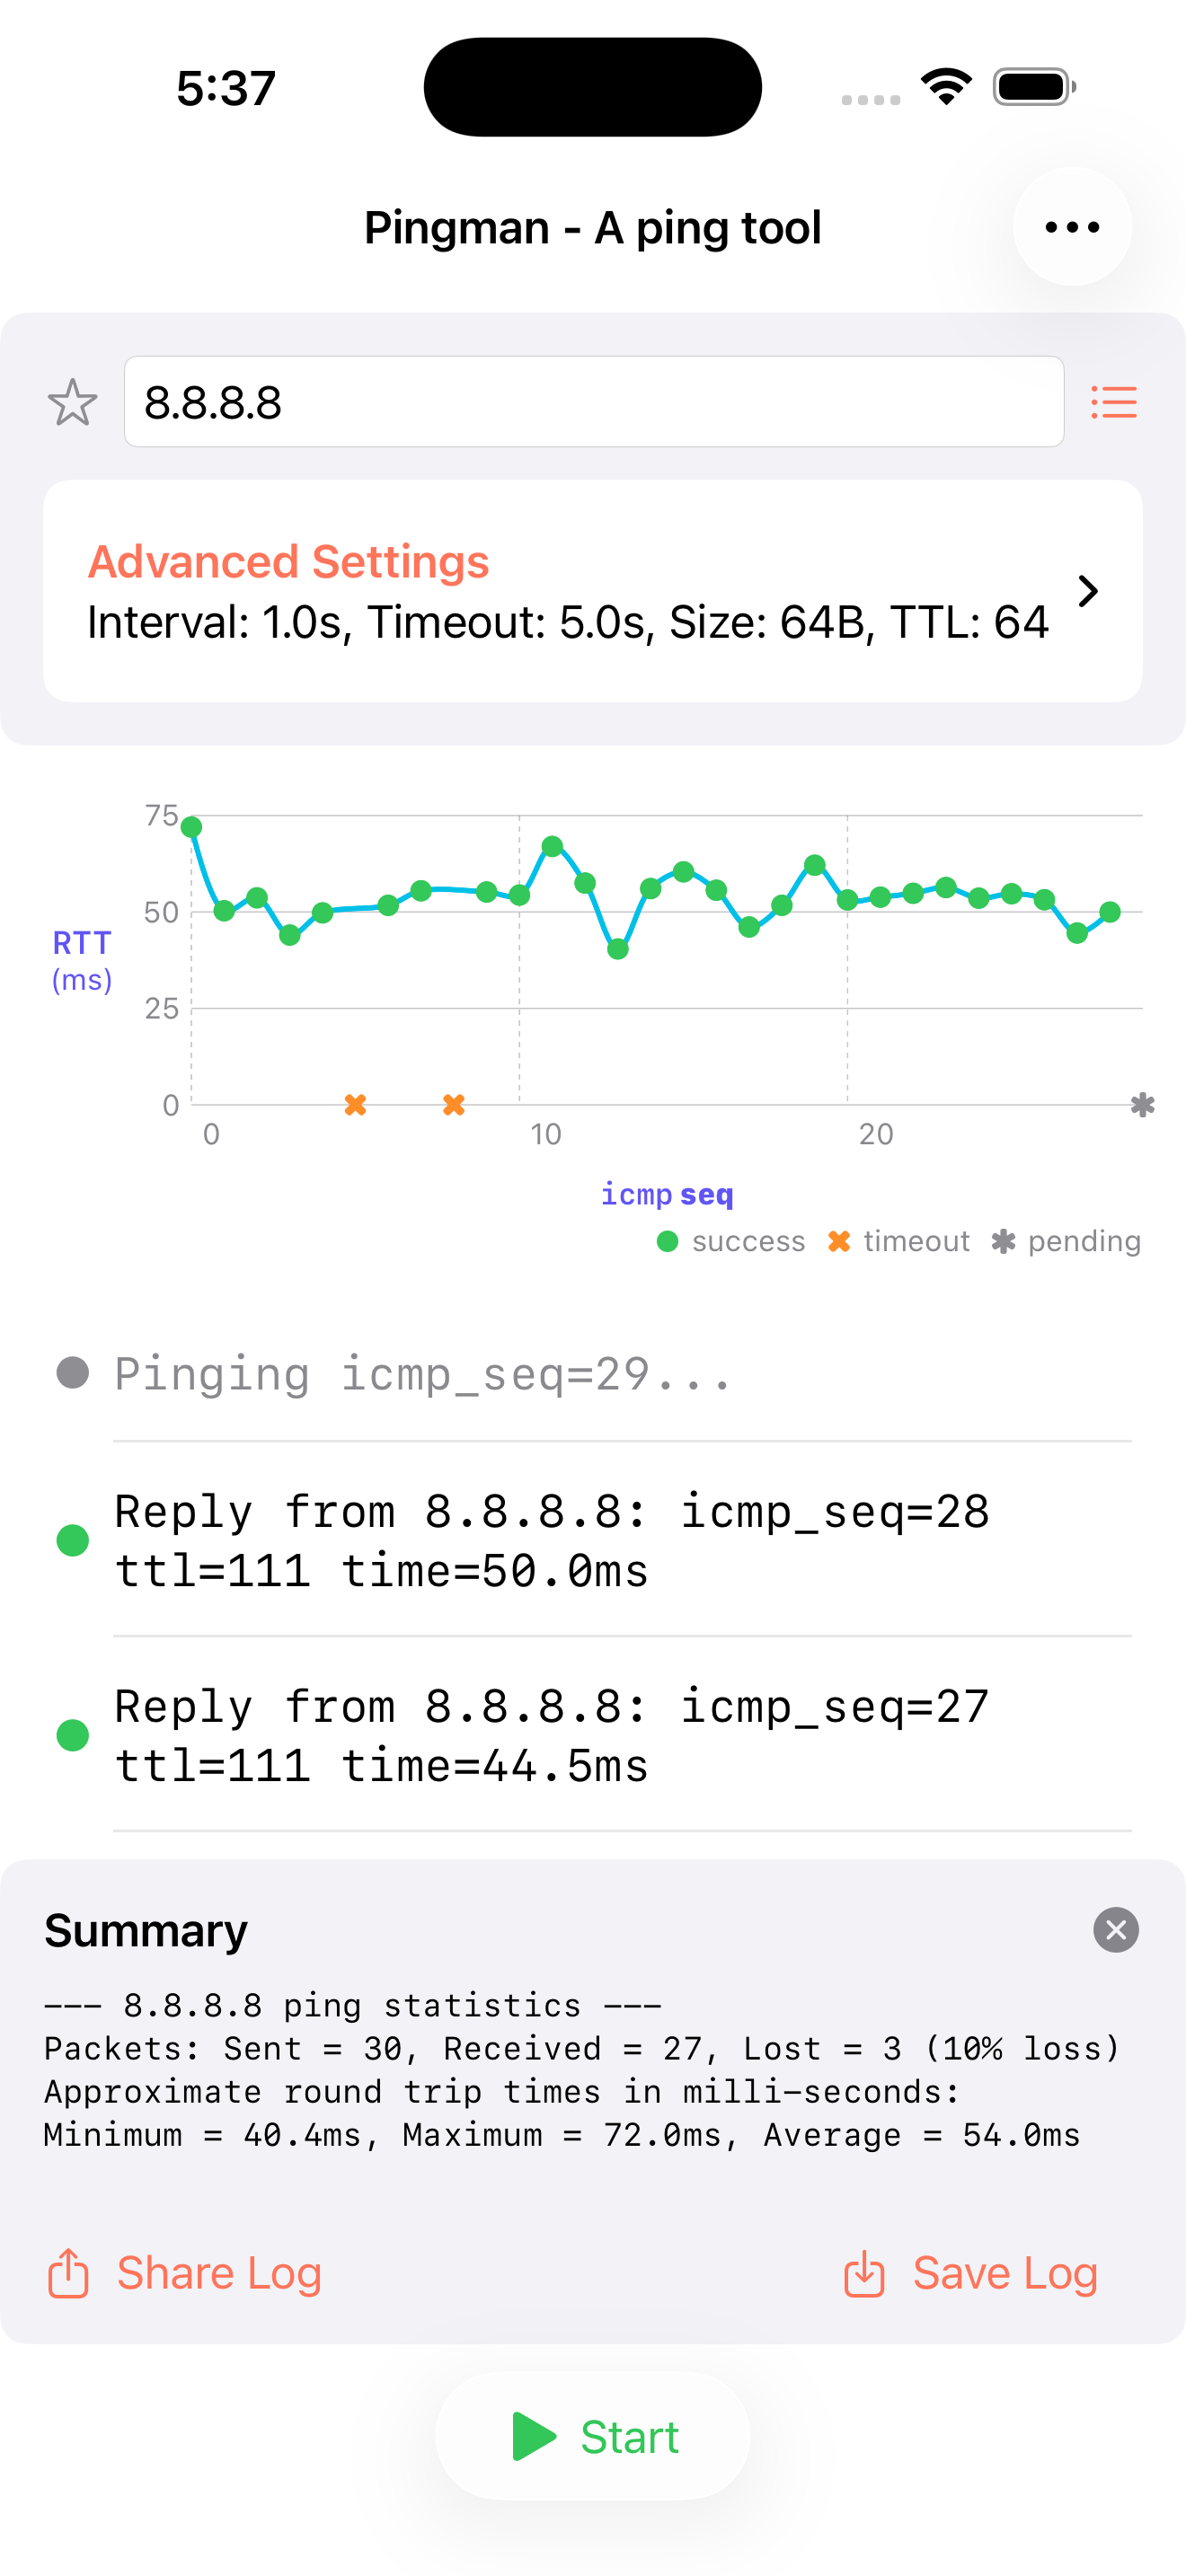
Task: Tap the gray pending marker on chart
Action: pos(1142,1105)
